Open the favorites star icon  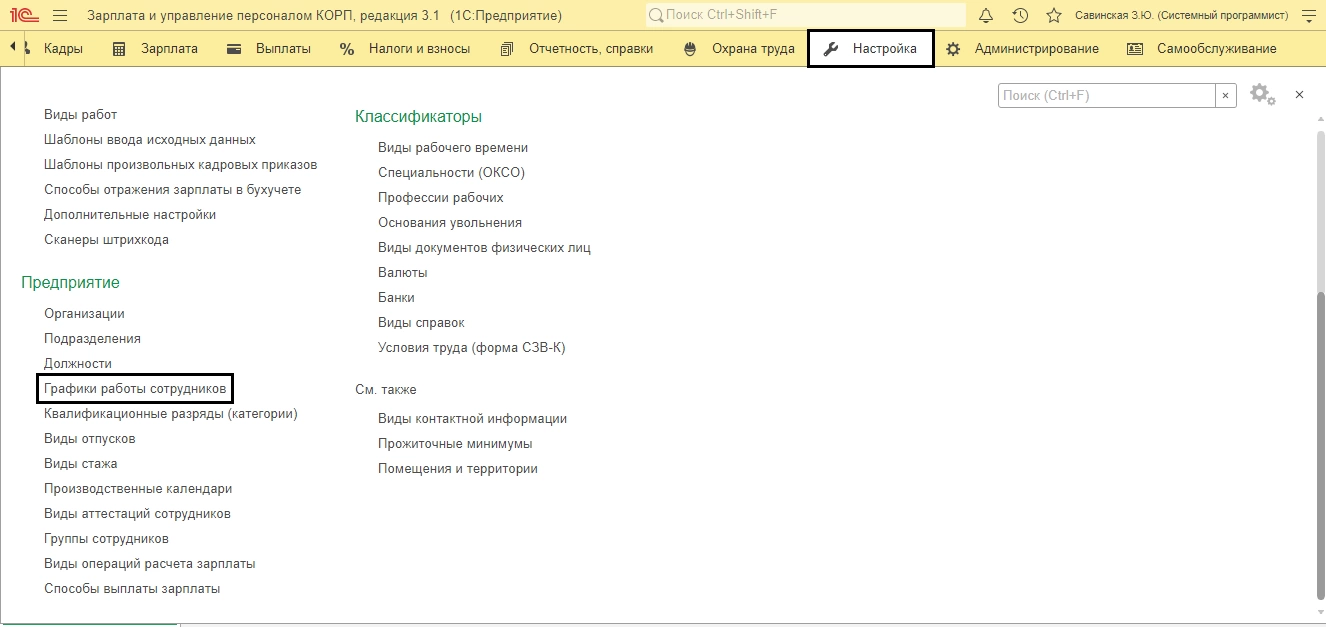1053,16
